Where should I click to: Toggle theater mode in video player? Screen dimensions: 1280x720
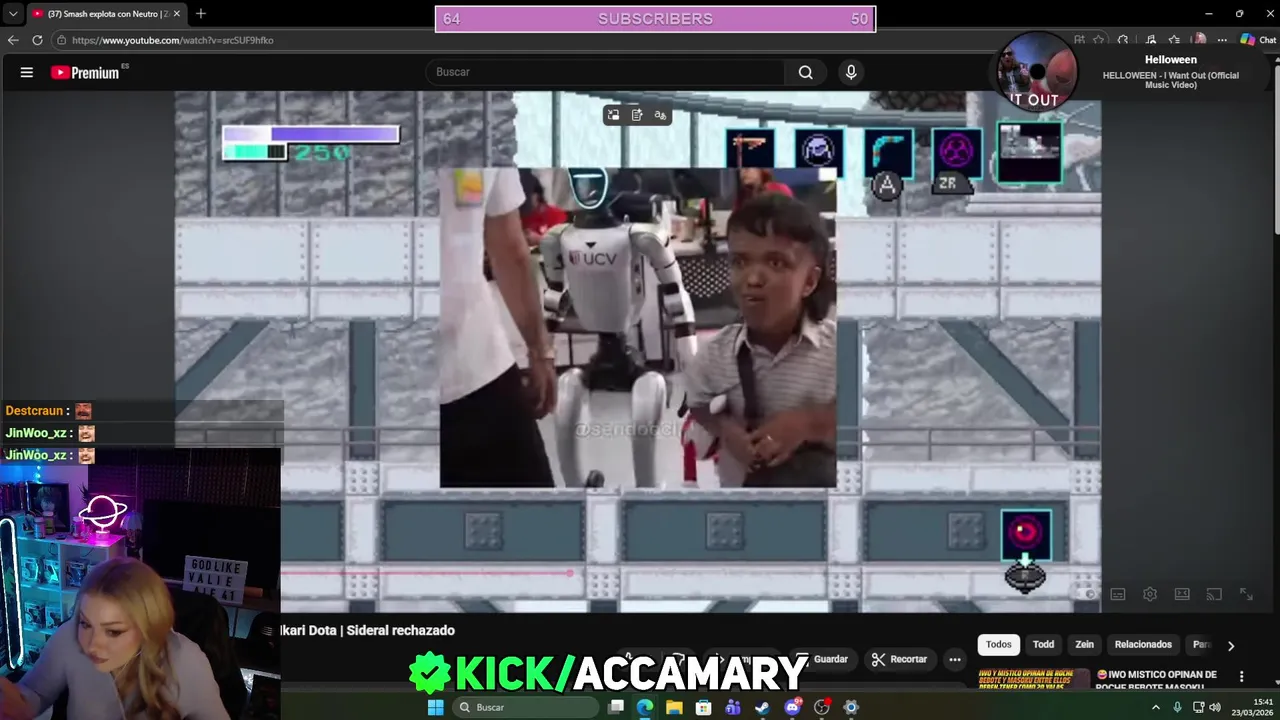(x=1182, y=594)
